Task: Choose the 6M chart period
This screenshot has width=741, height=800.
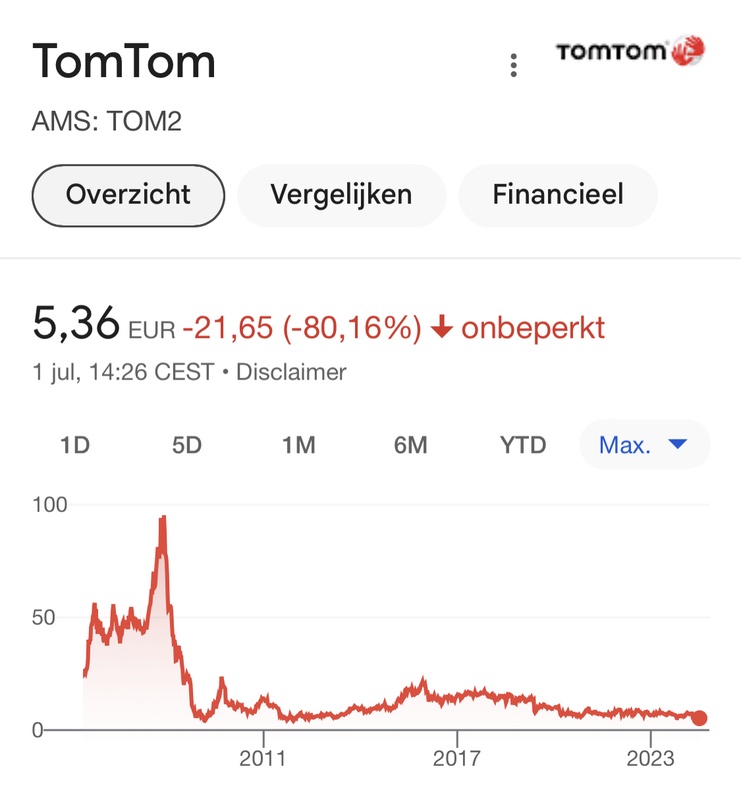Action: click(411, 445)
